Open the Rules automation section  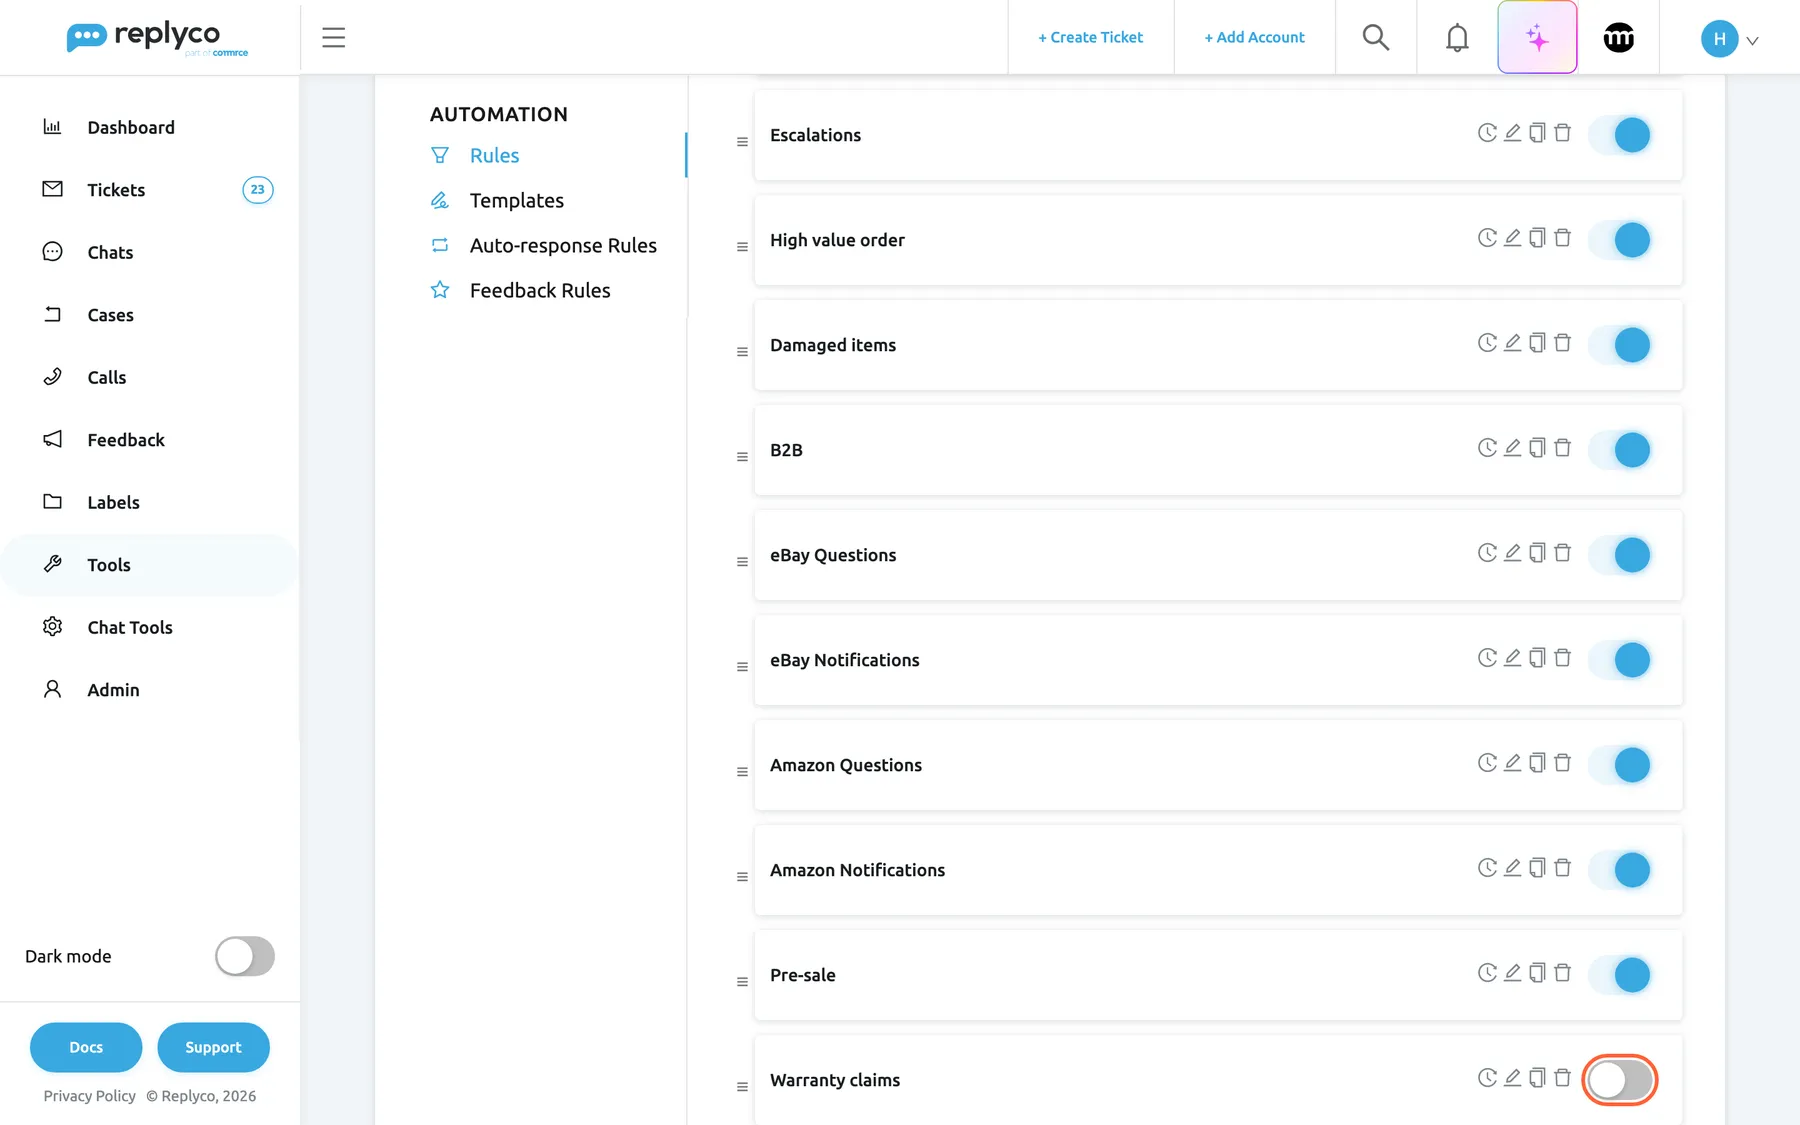point(494,155)
